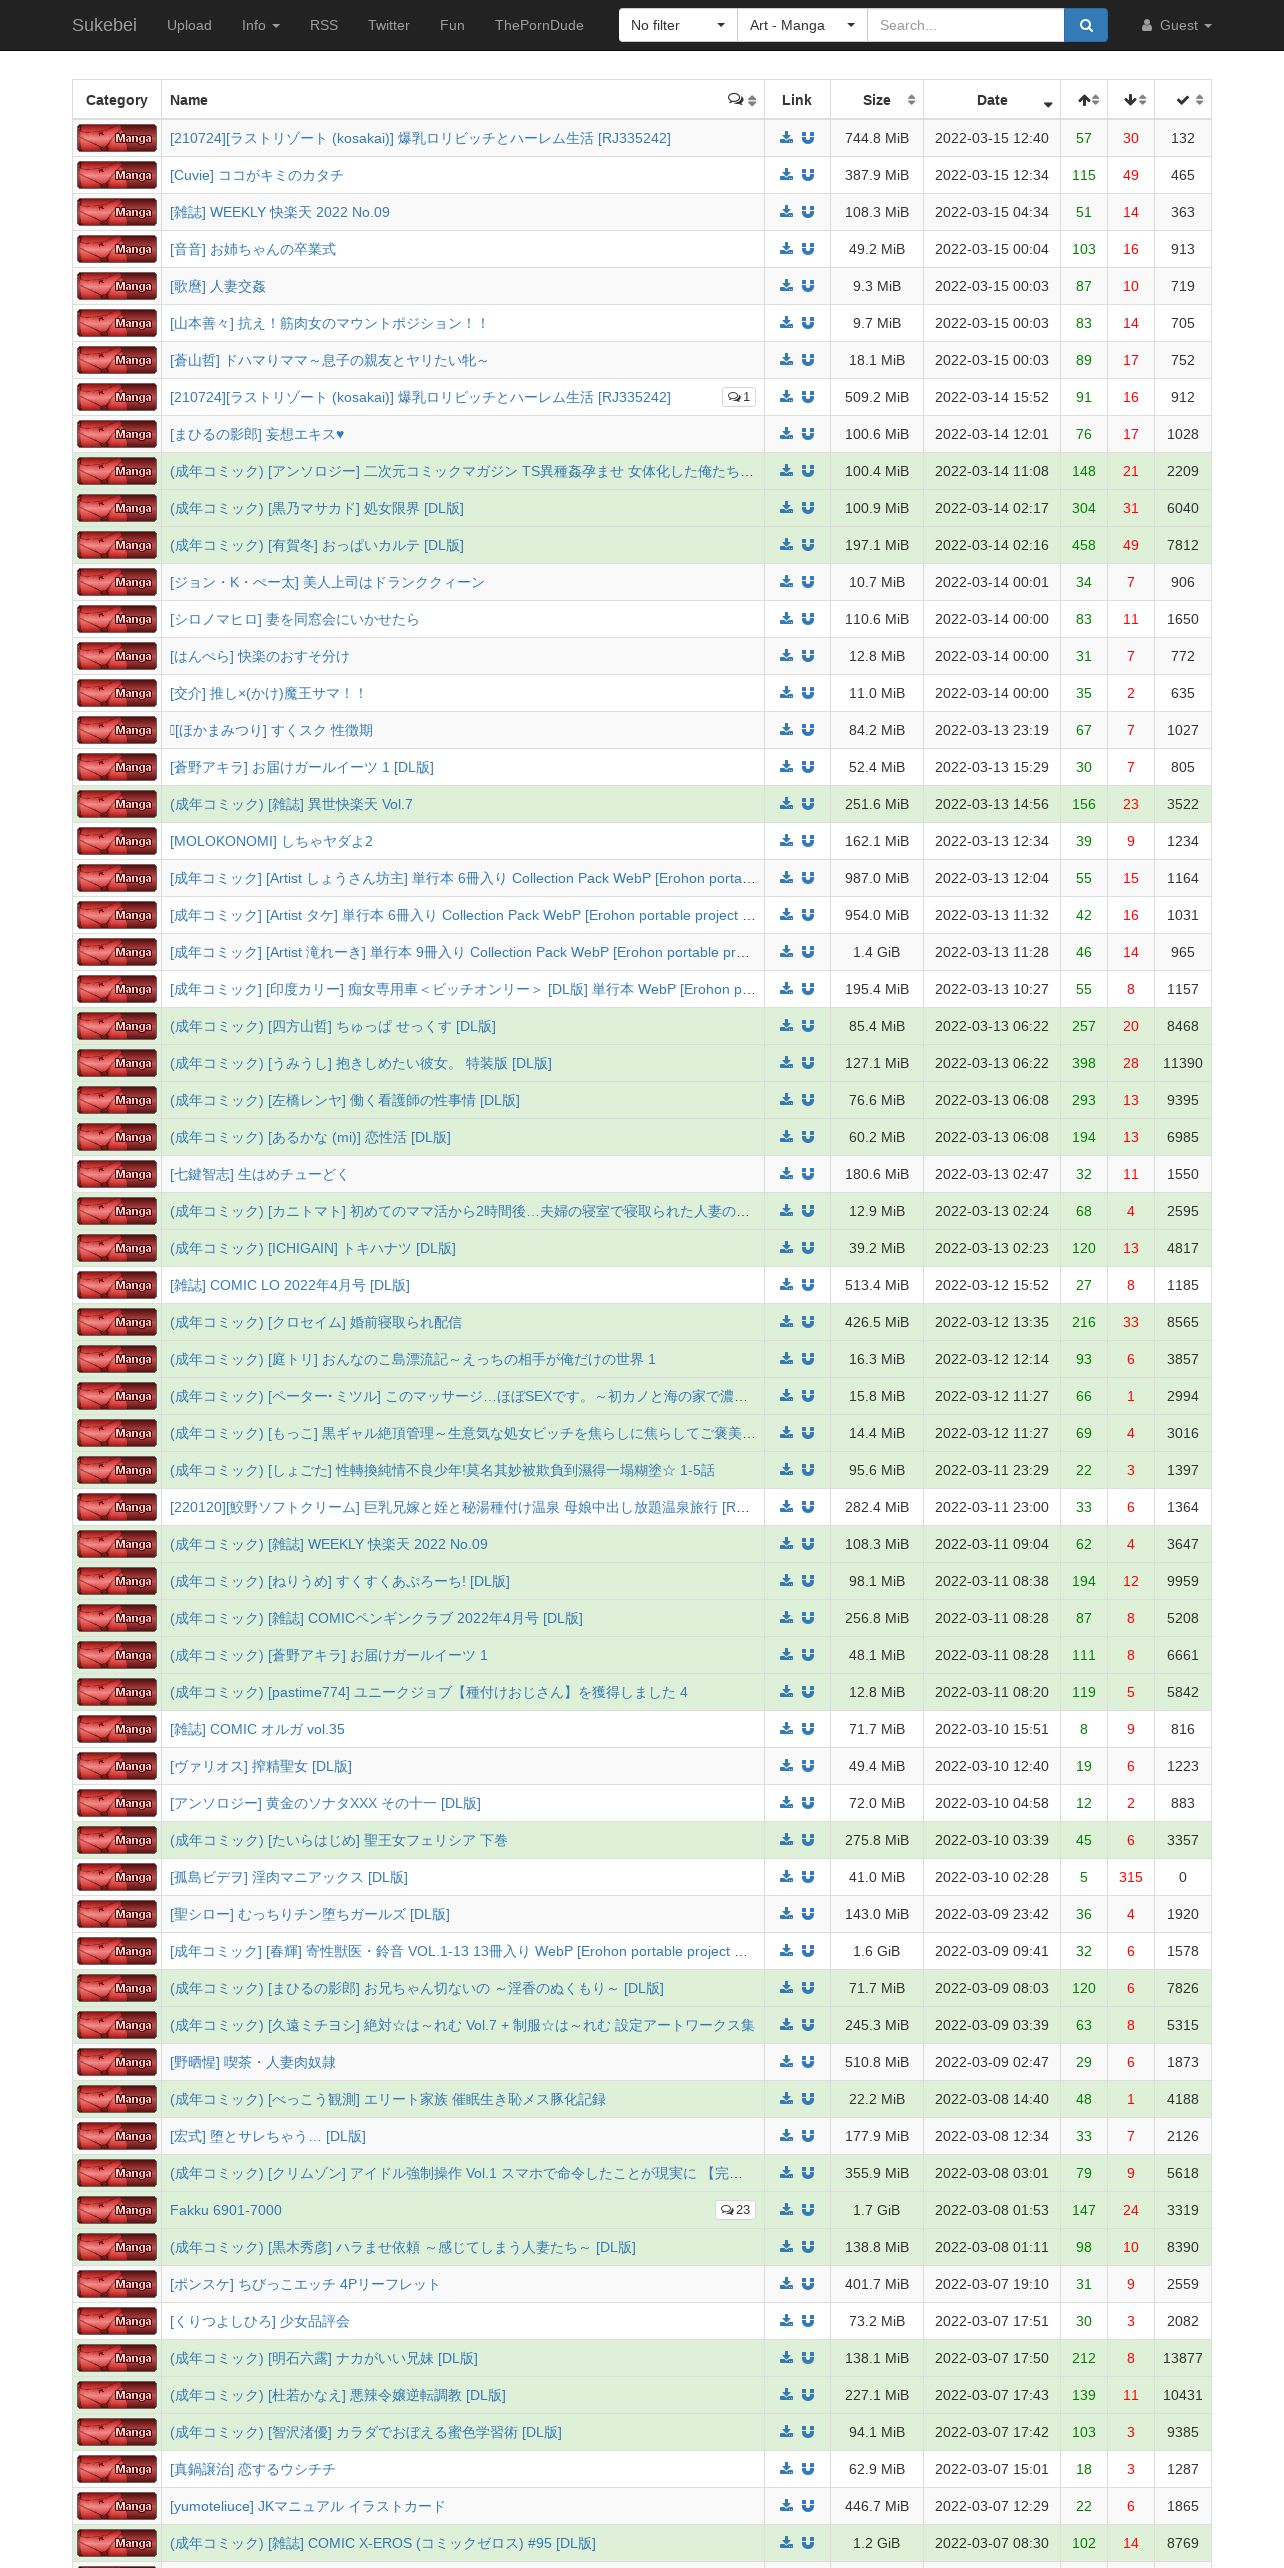Open the [雑誌] COMIC オルガ vol.35 entry
The width and height of the screenshot is (1284, 2568).
(x=257, y=1729)
